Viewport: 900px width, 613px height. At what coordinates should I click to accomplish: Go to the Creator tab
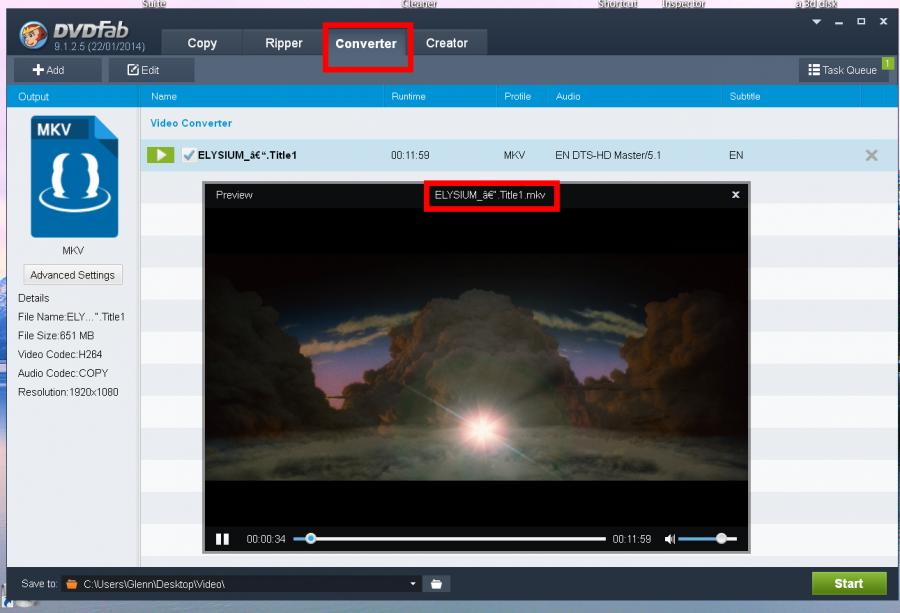click(447, 43)
